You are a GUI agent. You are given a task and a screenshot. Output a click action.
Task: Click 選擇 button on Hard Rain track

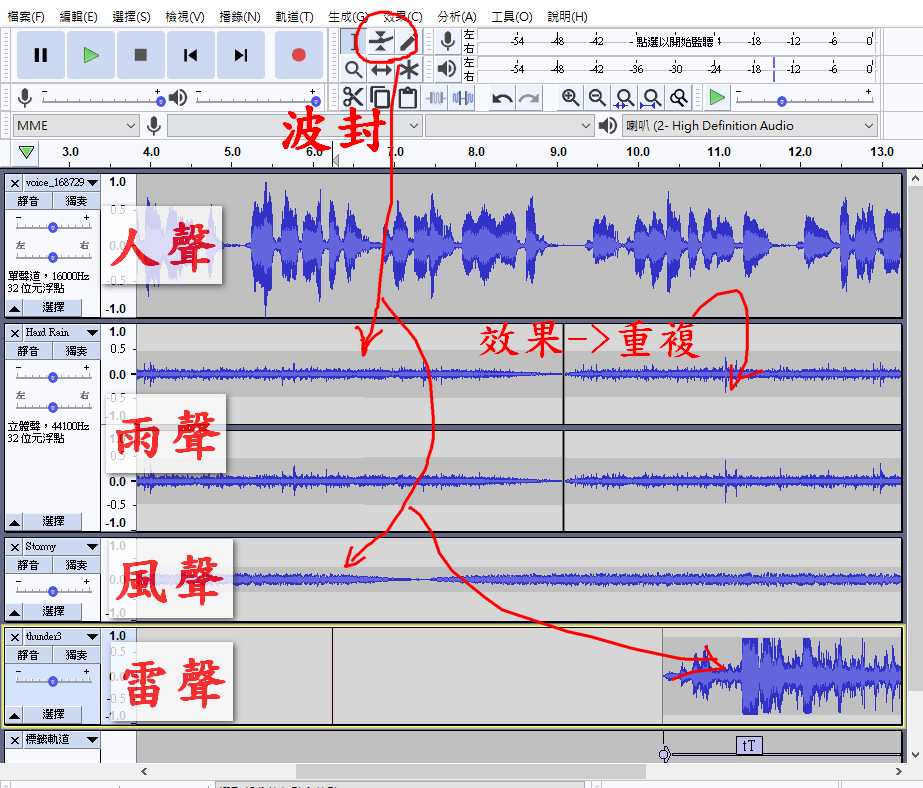(53, 521)
